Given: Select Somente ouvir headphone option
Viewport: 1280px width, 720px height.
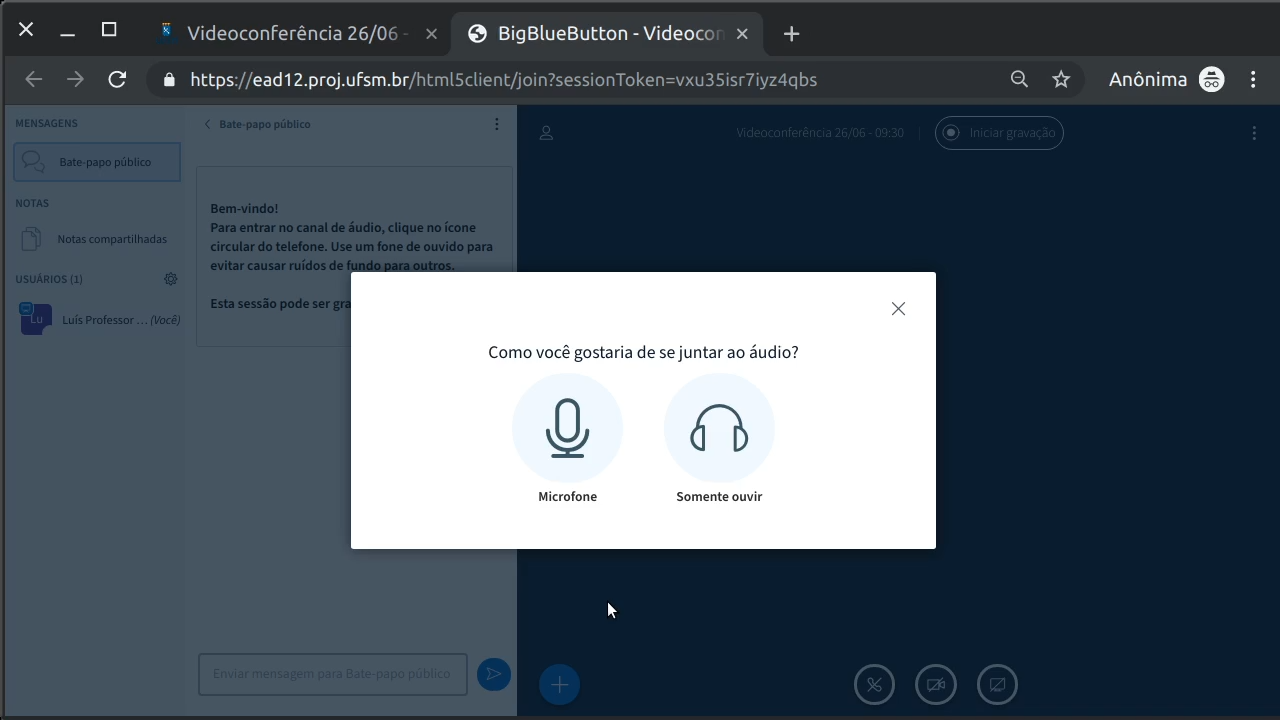Looking at the screenshot, I should pos(719,430).
